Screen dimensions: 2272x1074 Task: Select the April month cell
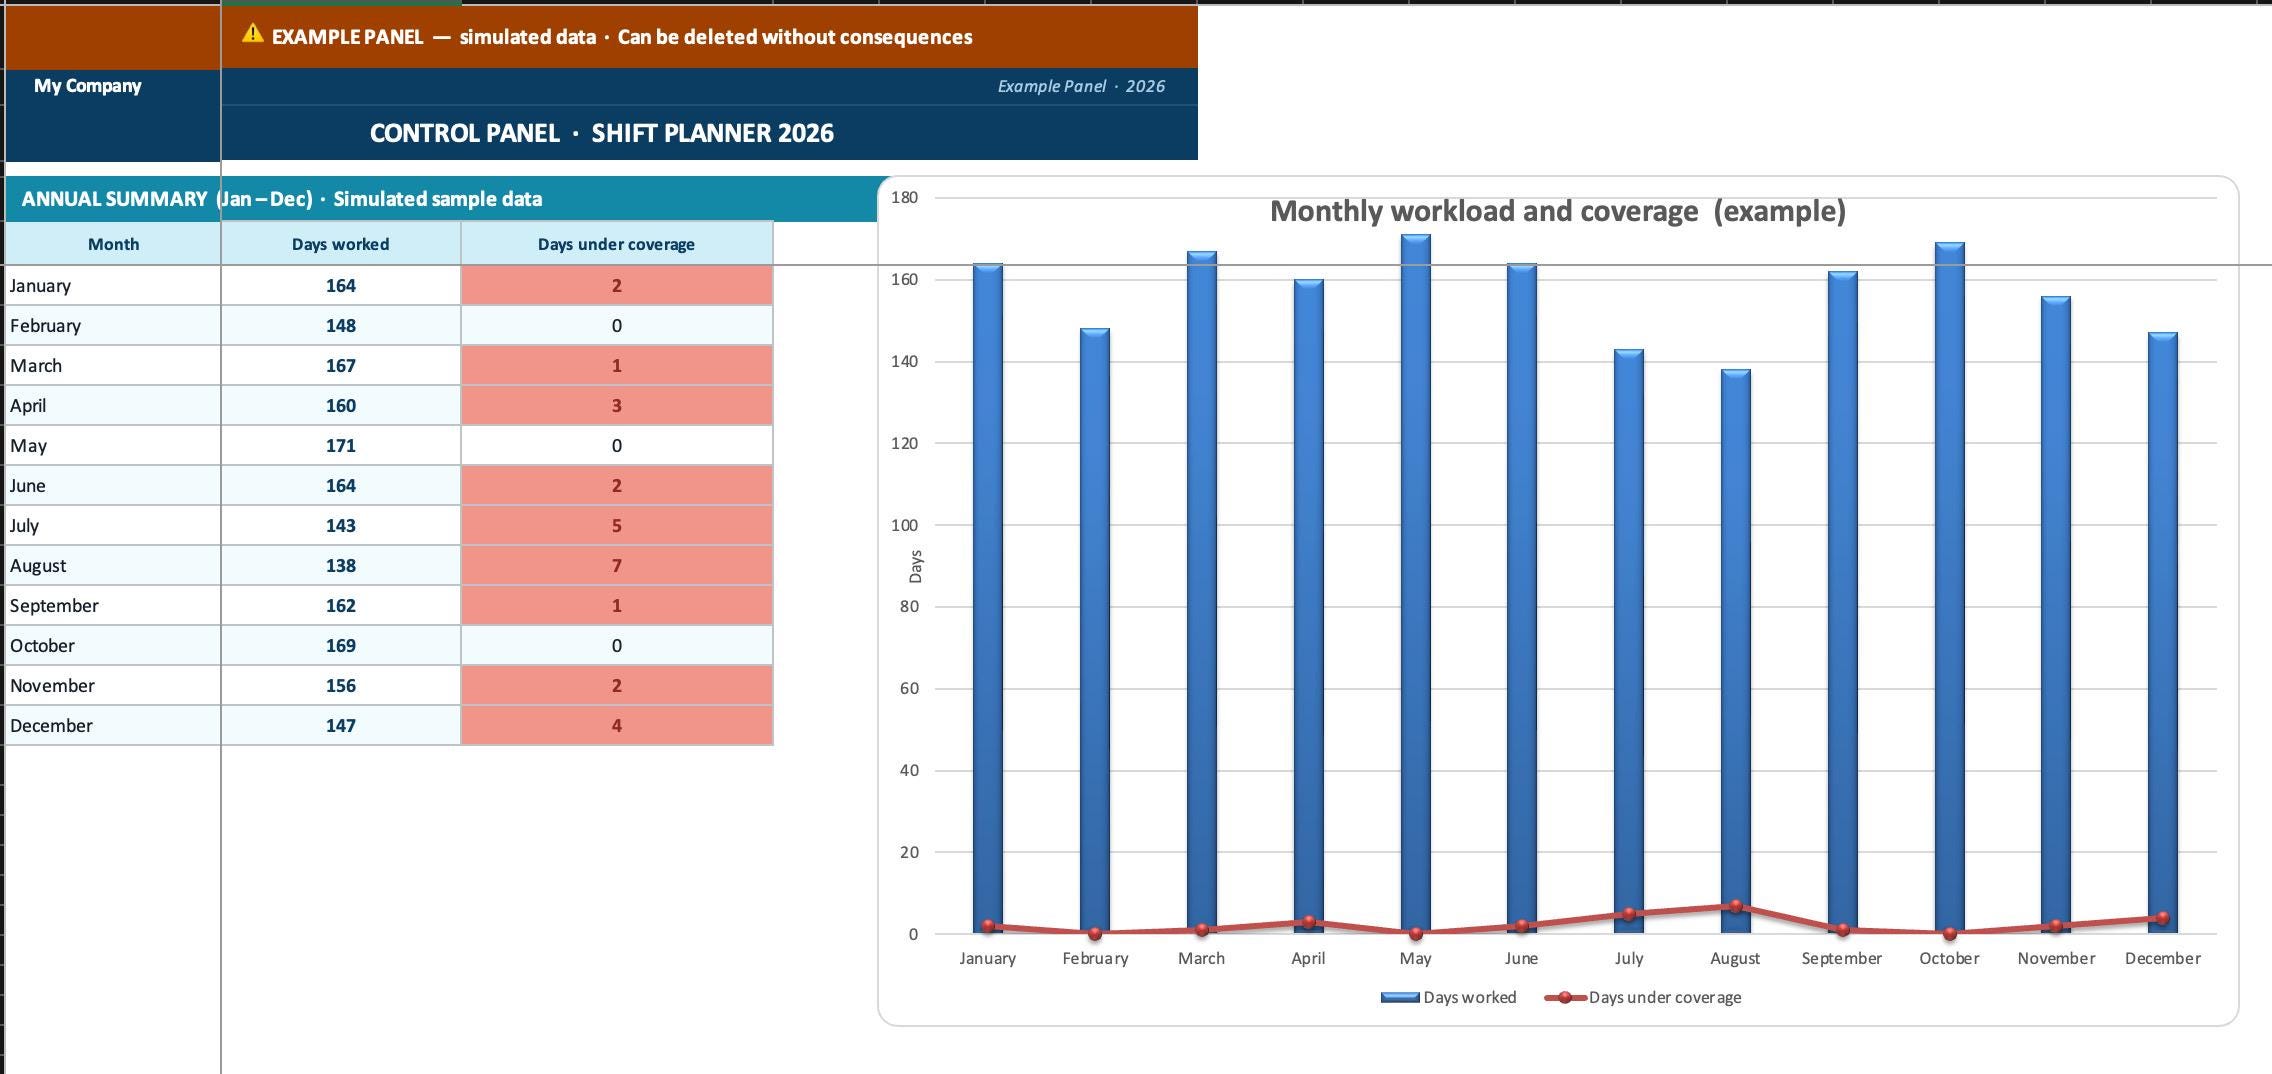(x=113, y=406)
